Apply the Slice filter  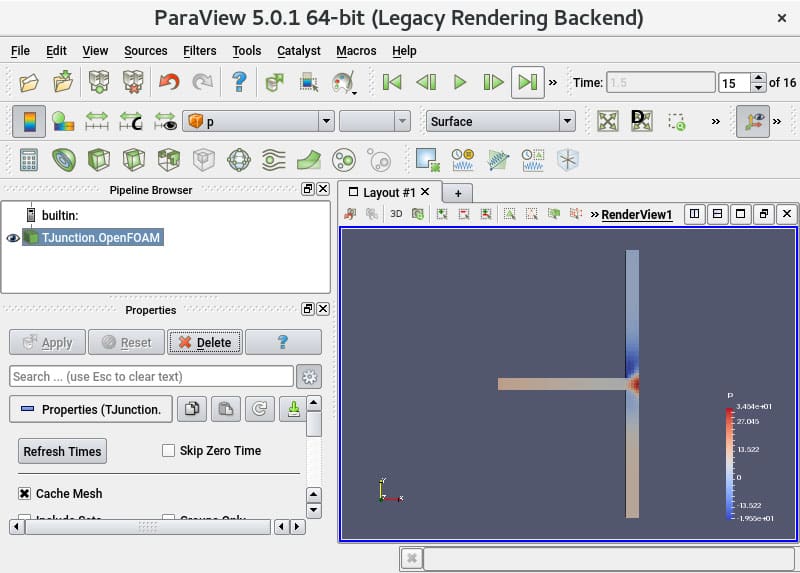[134, 160]
